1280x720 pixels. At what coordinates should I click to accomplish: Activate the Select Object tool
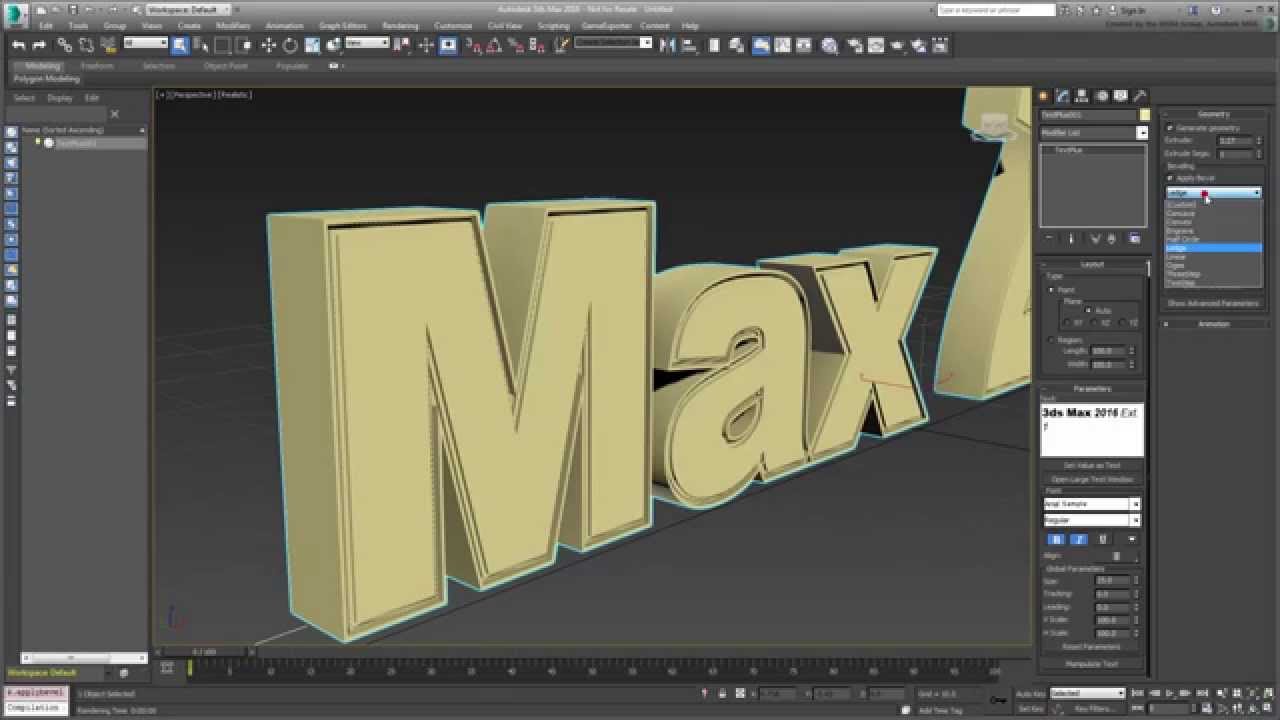pyautogui.click(x=180, y=45)
